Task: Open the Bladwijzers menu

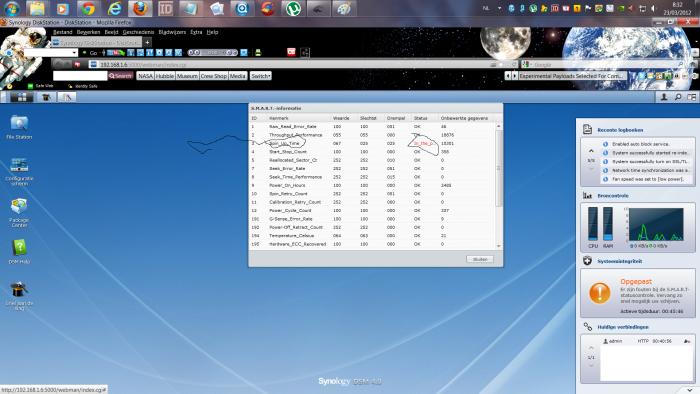Action: click(172, 32)
